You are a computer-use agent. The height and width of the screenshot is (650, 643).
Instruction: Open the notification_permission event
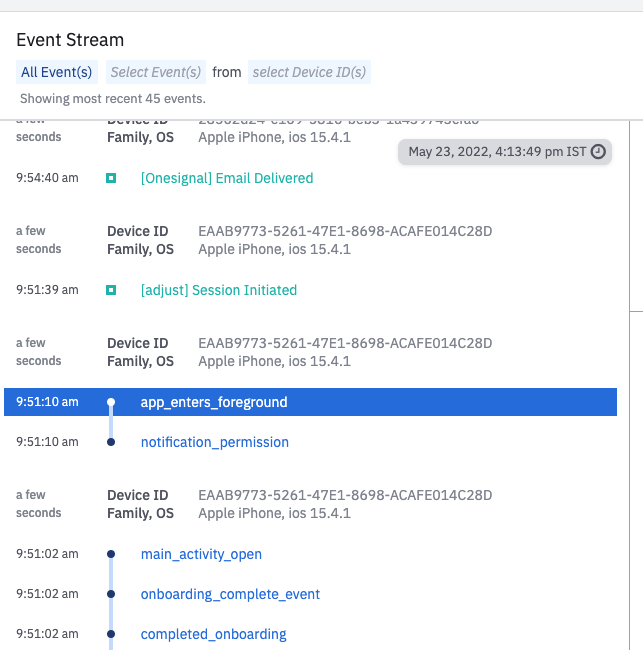pos(215,442)
